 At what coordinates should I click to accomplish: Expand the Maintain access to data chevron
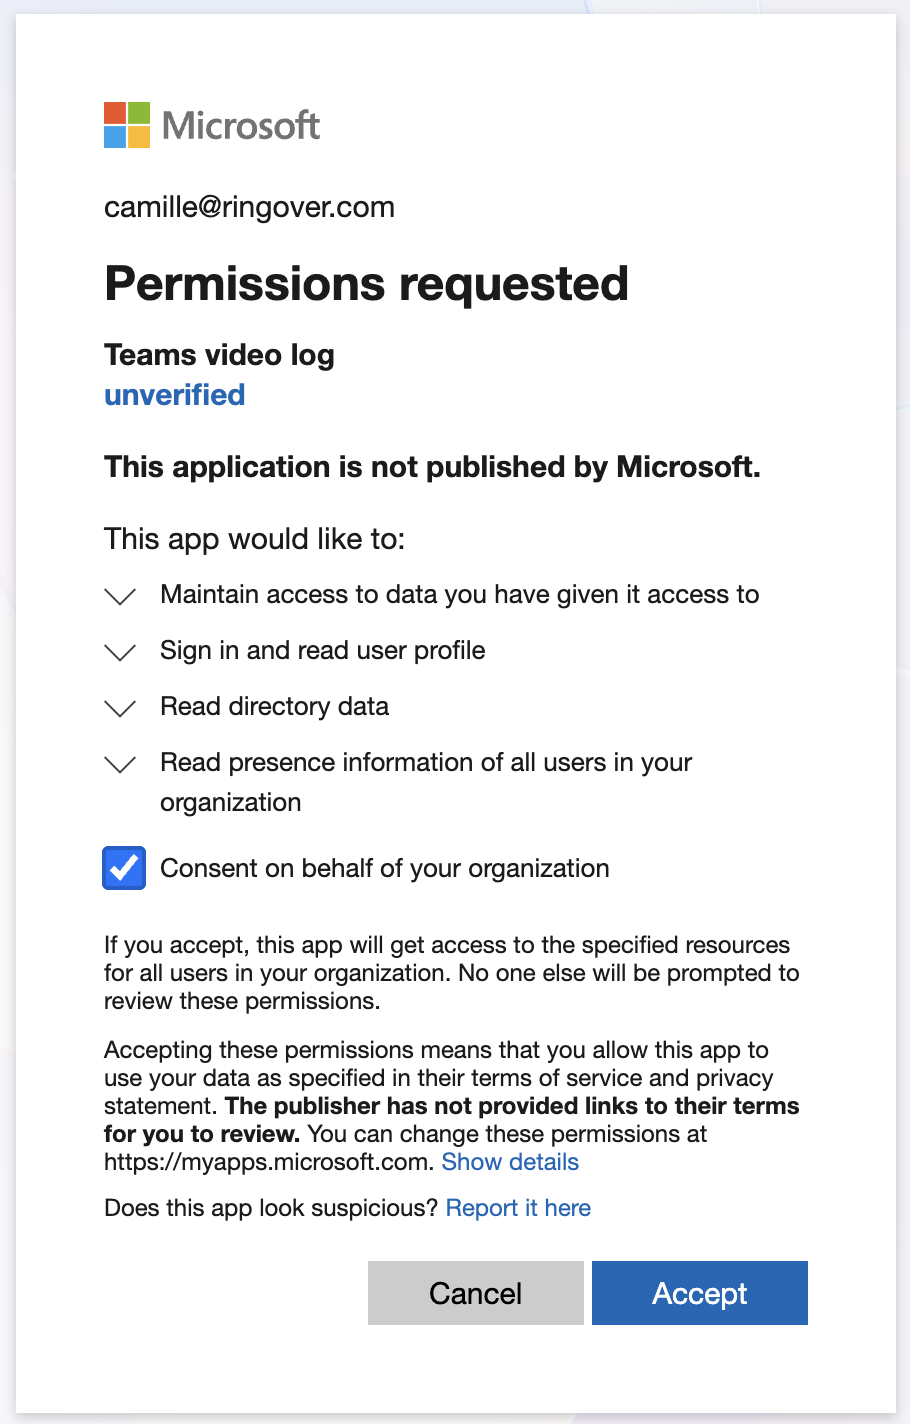pyautogui.click(x=120, y=596)
